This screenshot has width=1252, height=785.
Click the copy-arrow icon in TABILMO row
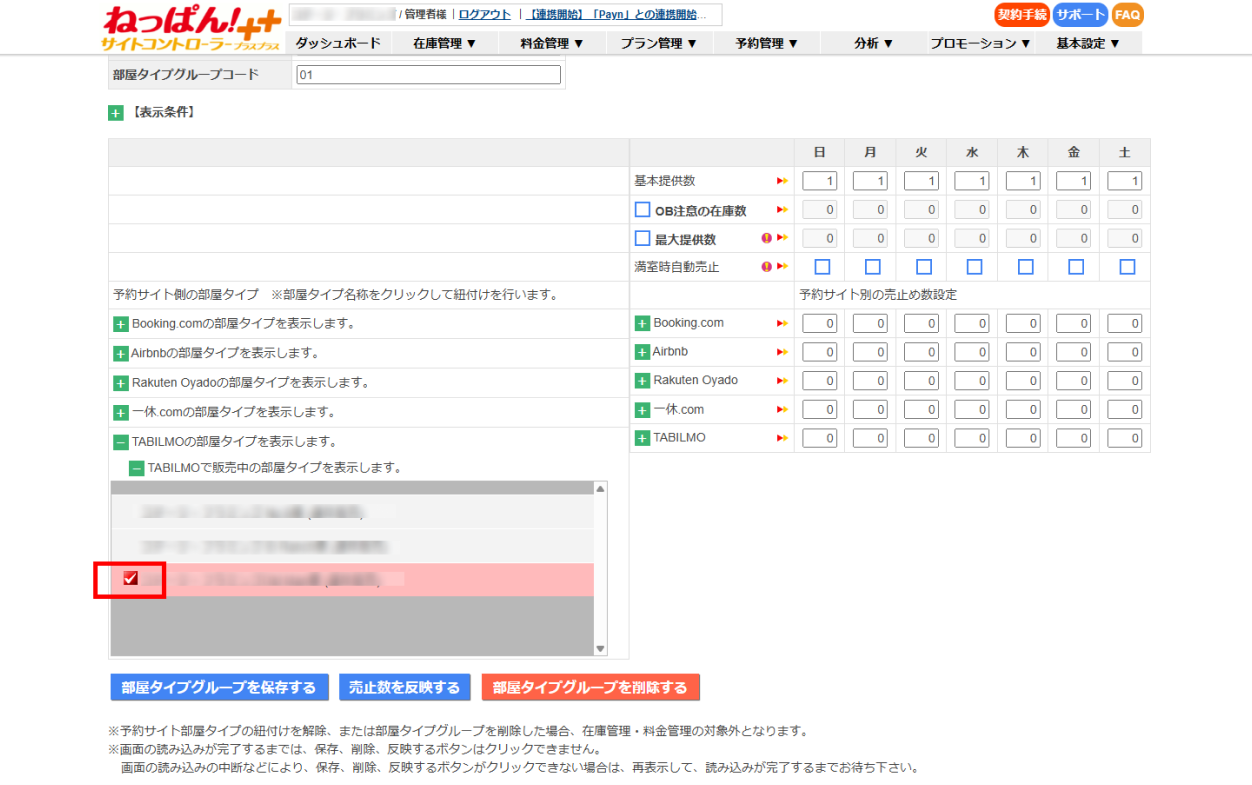click(x=783, y=438)
